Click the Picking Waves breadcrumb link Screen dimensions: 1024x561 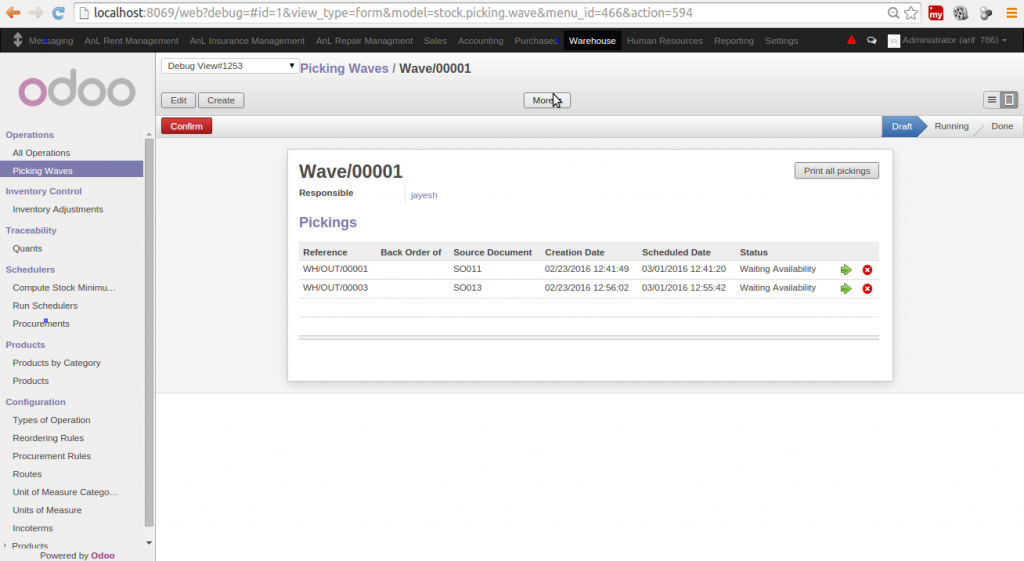(x=344, y=68)
